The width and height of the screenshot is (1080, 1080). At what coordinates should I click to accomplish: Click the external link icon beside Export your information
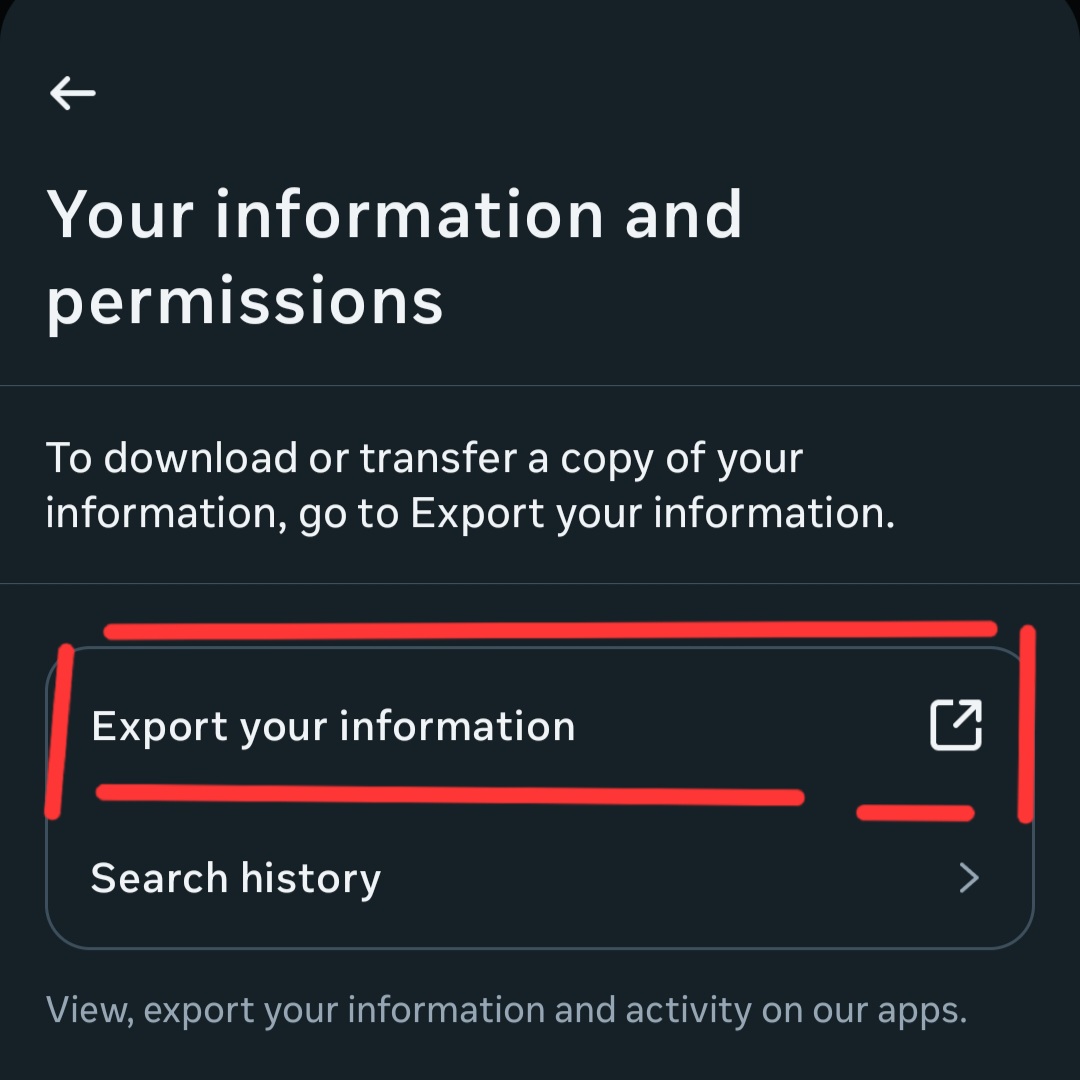tap(955, 724)
